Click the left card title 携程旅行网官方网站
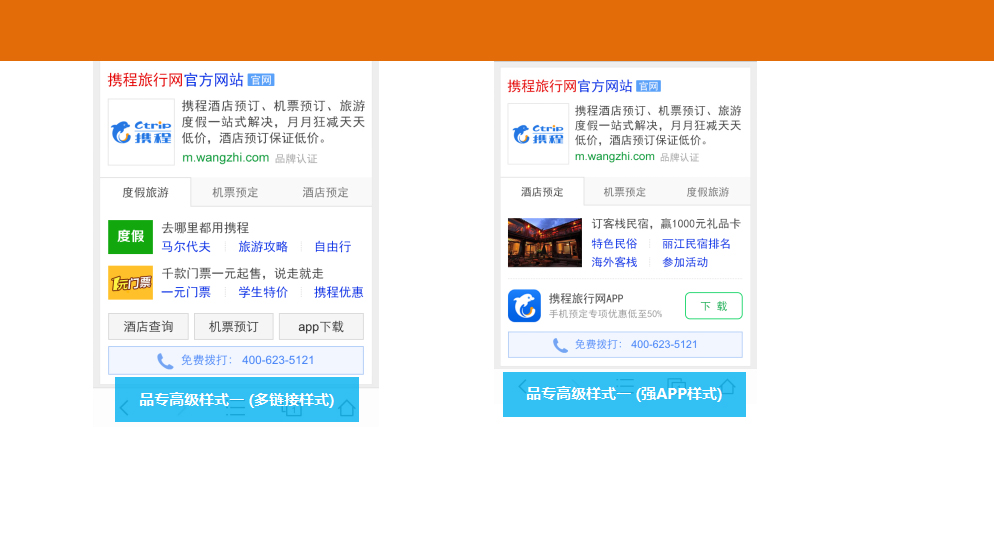The height and width of the screenshot is (559, 994). pos(176,80)
